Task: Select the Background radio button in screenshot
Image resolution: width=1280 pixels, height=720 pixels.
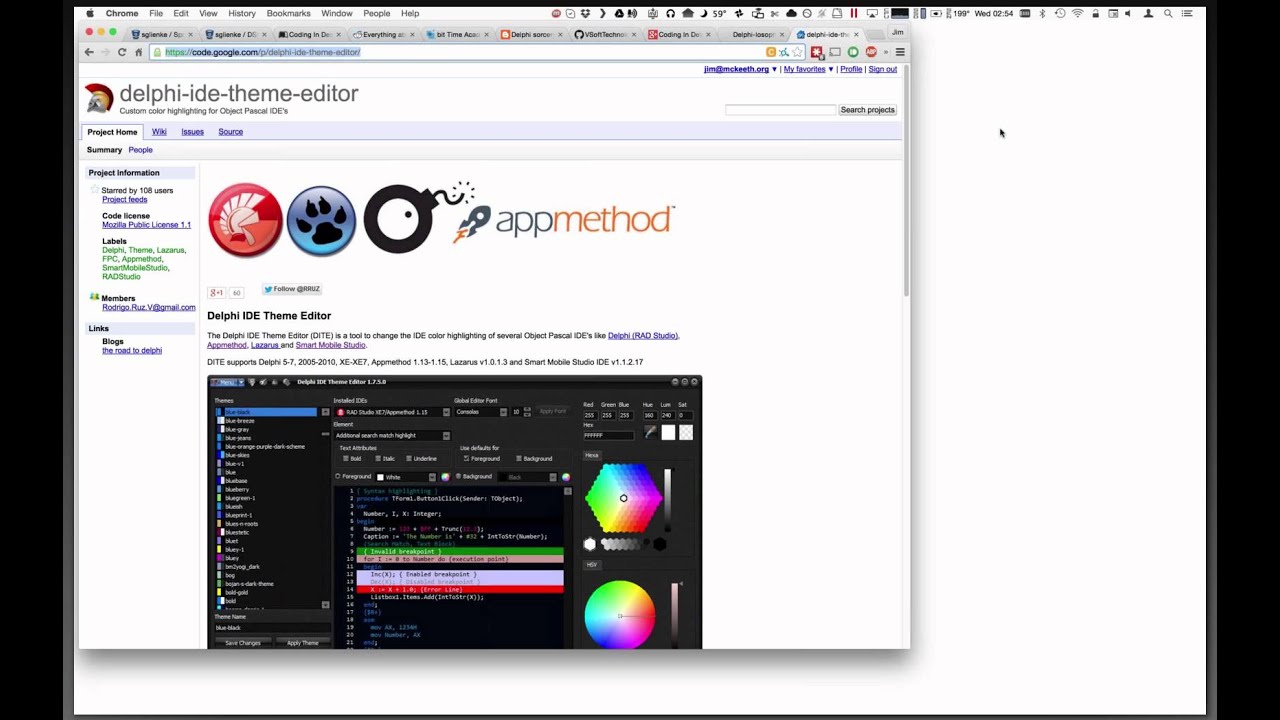Action: point(458,477)
